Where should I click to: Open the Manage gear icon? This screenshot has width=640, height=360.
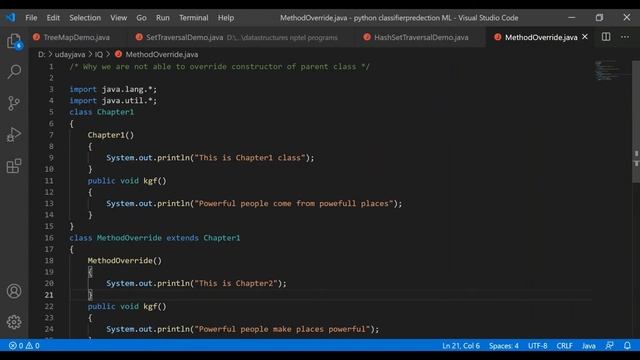pyautogui.click(x=14, y=322)
